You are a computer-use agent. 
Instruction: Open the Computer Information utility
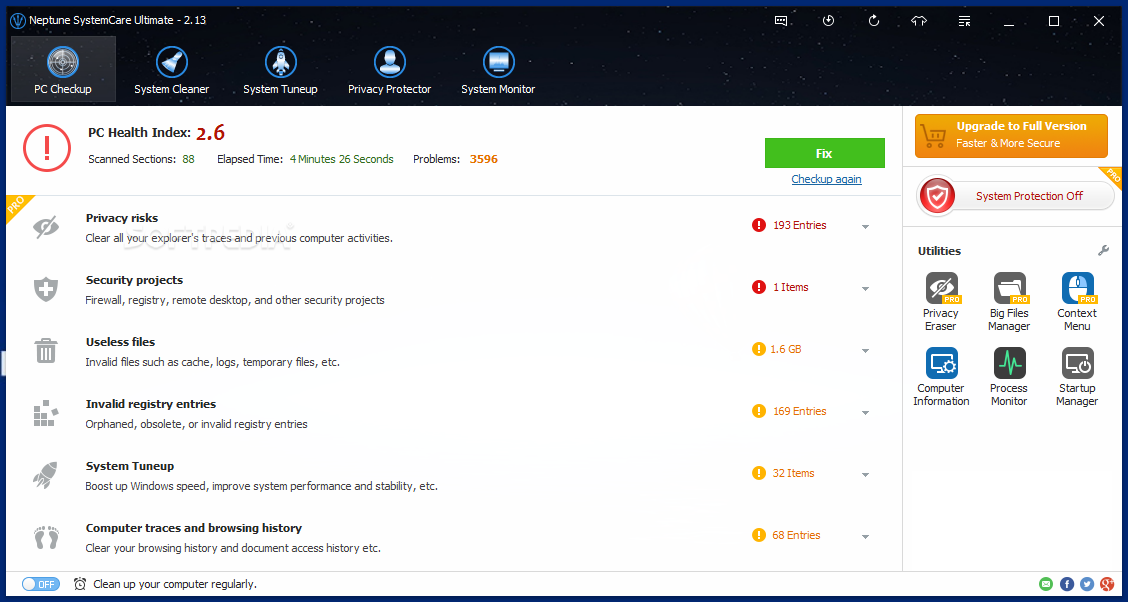coord(941,377)
